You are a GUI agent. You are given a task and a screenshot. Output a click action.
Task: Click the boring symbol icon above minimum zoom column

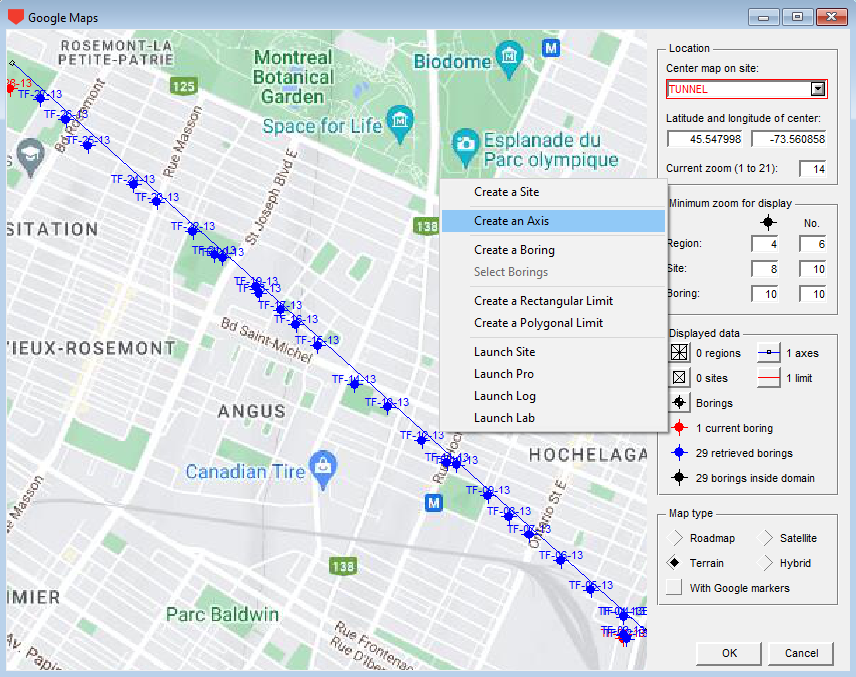coord(768,222)
